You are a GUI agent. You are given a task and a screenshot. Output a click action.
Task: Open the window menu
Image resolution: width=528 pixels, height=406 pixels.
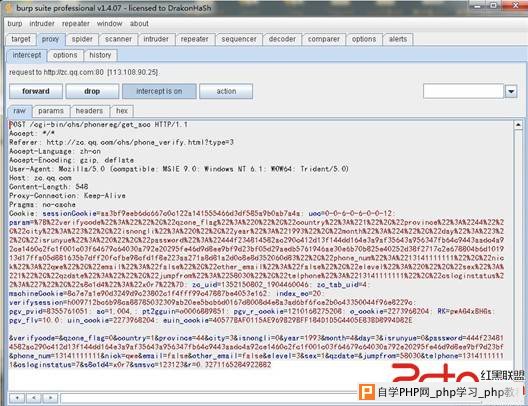click(109, 24)
